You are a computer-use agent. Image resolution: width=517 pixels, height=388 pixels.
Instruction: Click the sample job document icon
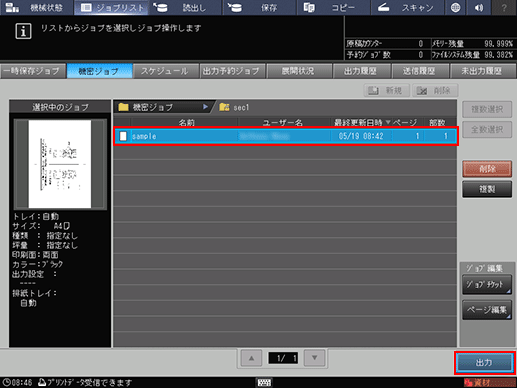click(x=123, y=136)
